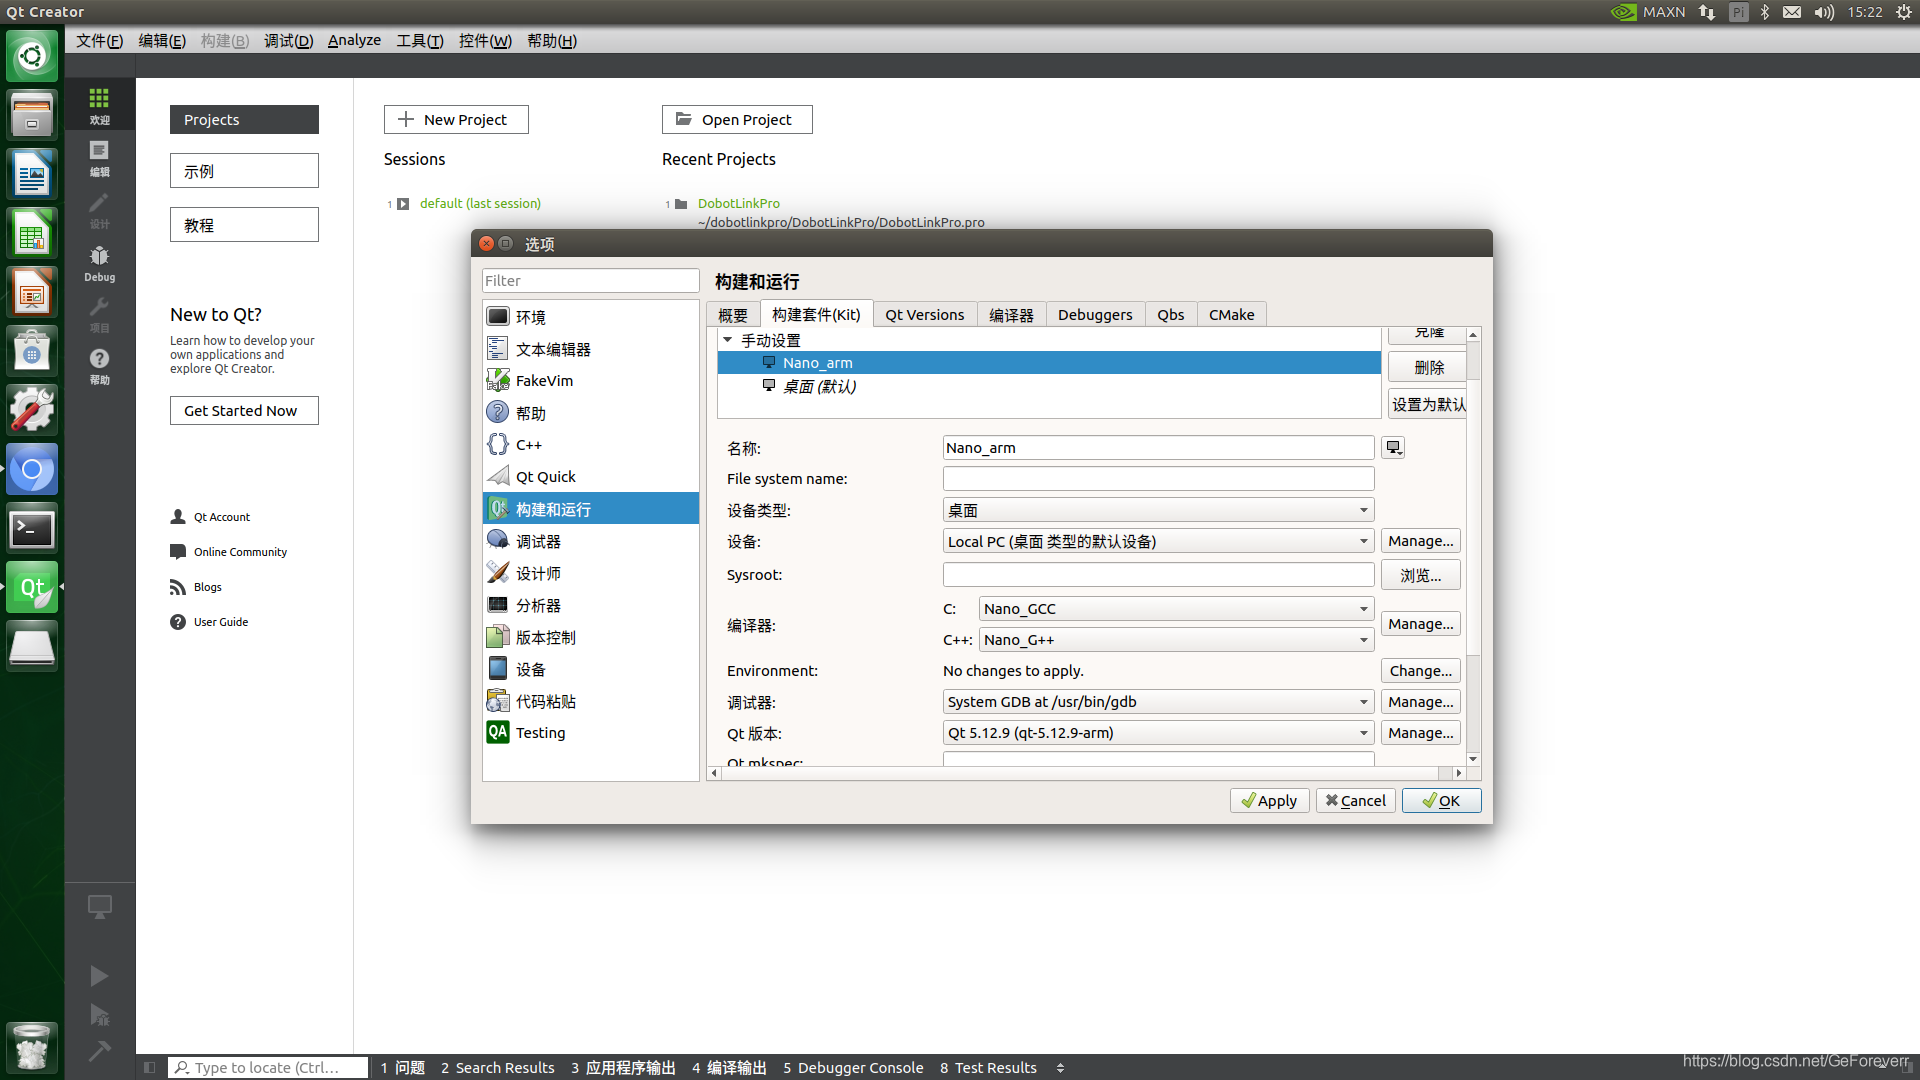The image size is (1920, 1080).
Task: Switch to the Qt Versions tab
Action: point(924,315)
